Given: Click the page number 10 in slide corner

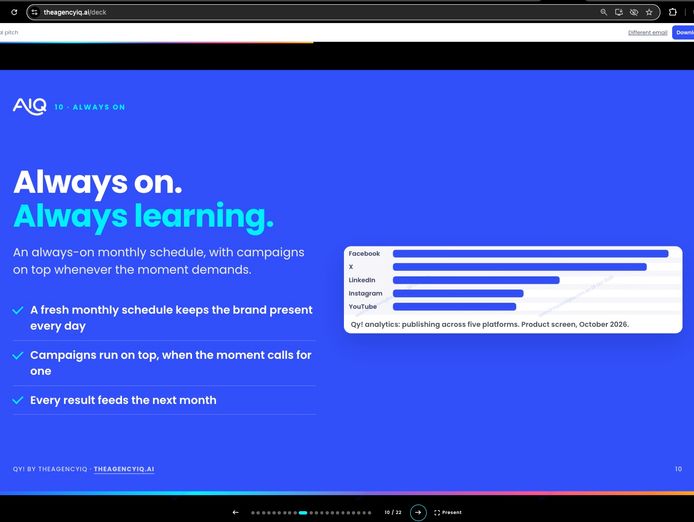Looking at the screenshot, I should tap(679, 469).
